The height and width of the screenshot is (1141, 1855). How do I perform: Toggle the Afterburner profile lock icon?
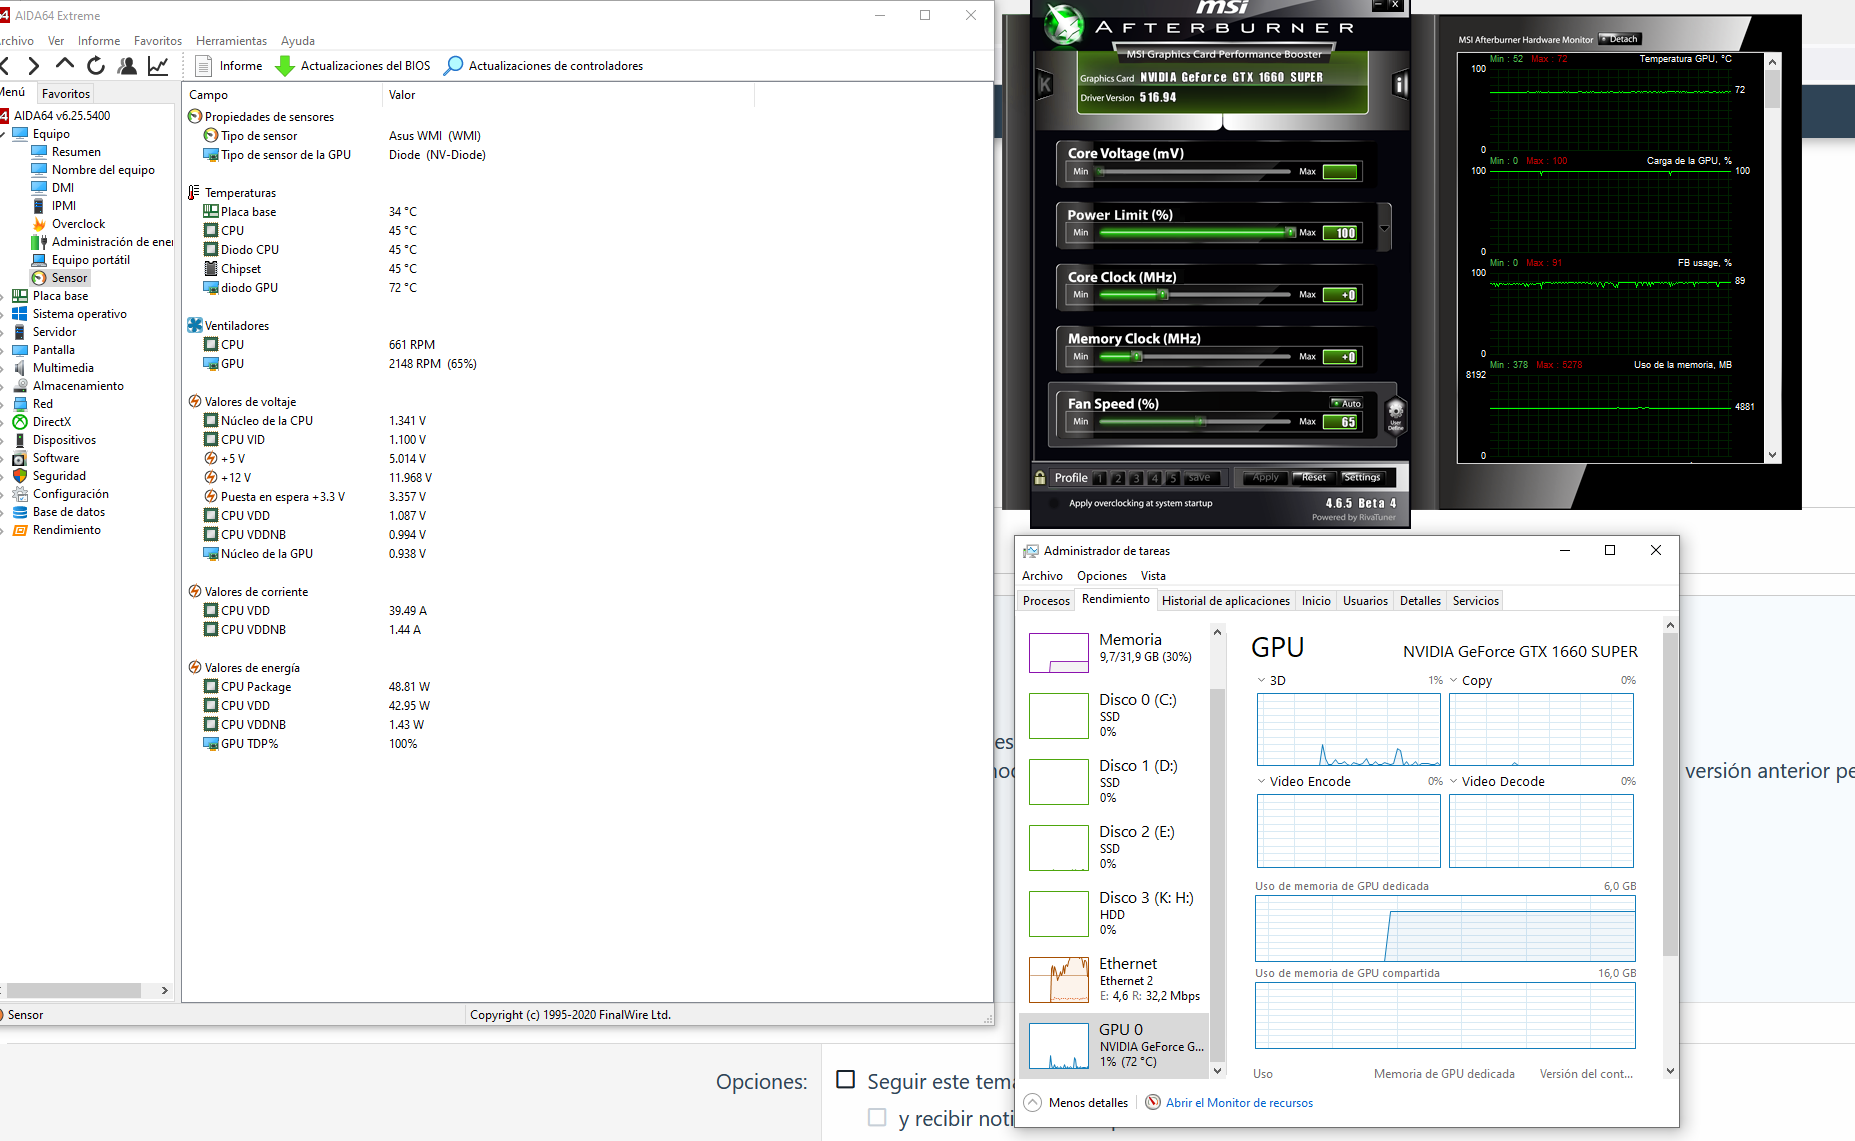(1040, 478)
